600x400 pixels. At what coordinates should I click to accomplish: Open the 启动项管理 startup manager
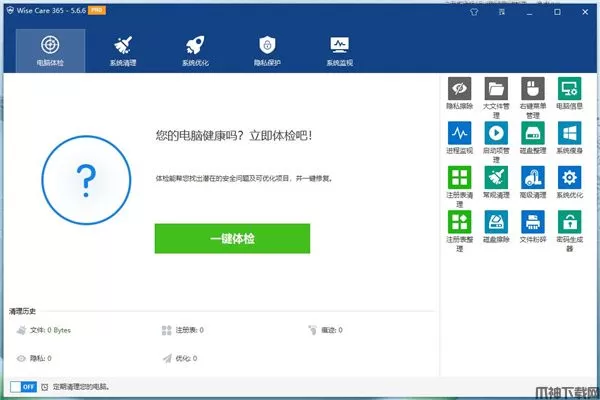(x=496, y=132)
